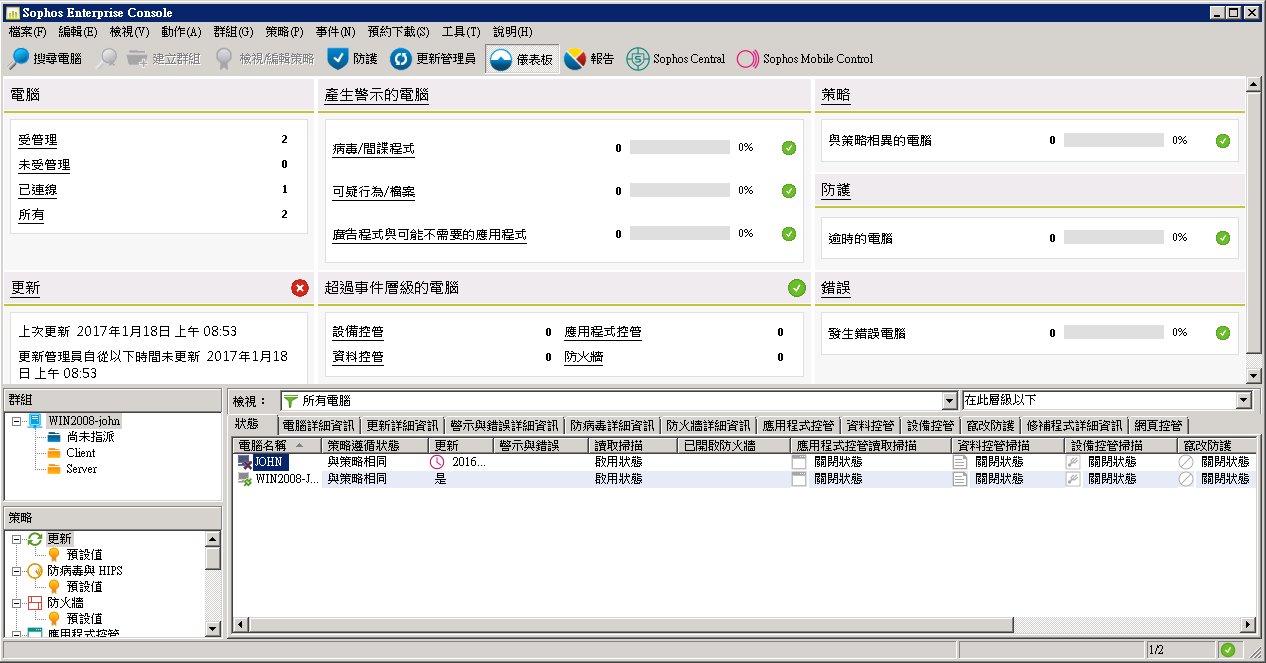Click the computer list horizontal scrollbar right arrow

pos(1248,625)
